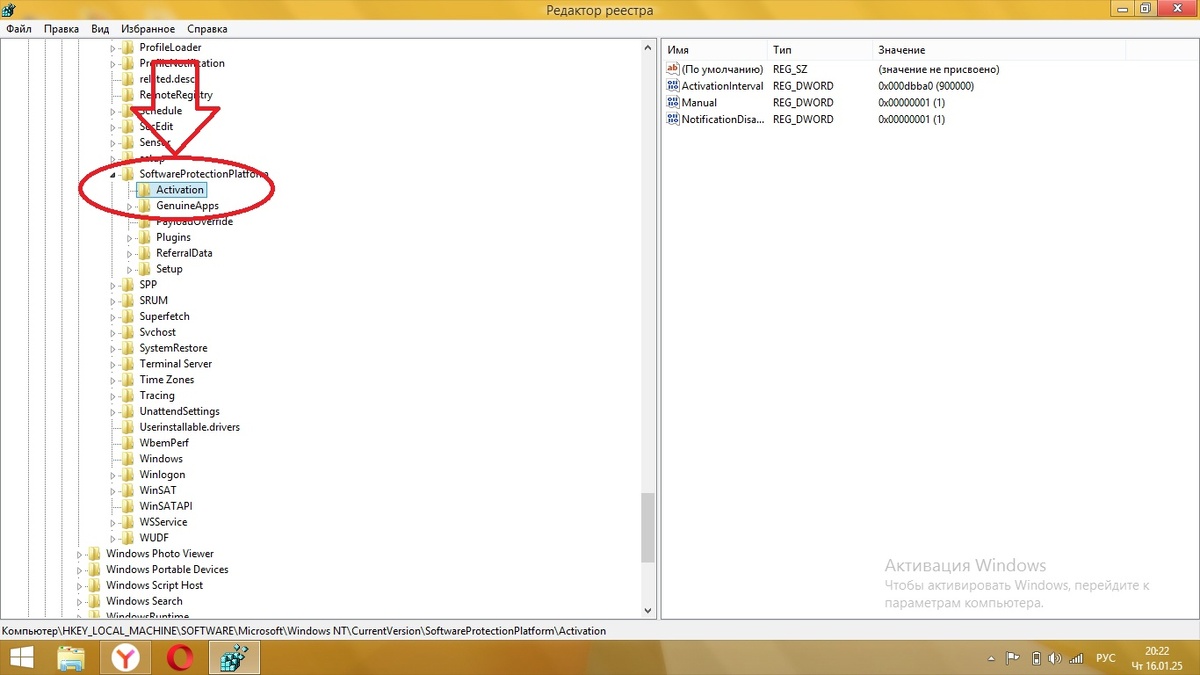The width and height of the screenshot is (1200, 675).
Task: Open the Правка menu
Action: [61, 29]
